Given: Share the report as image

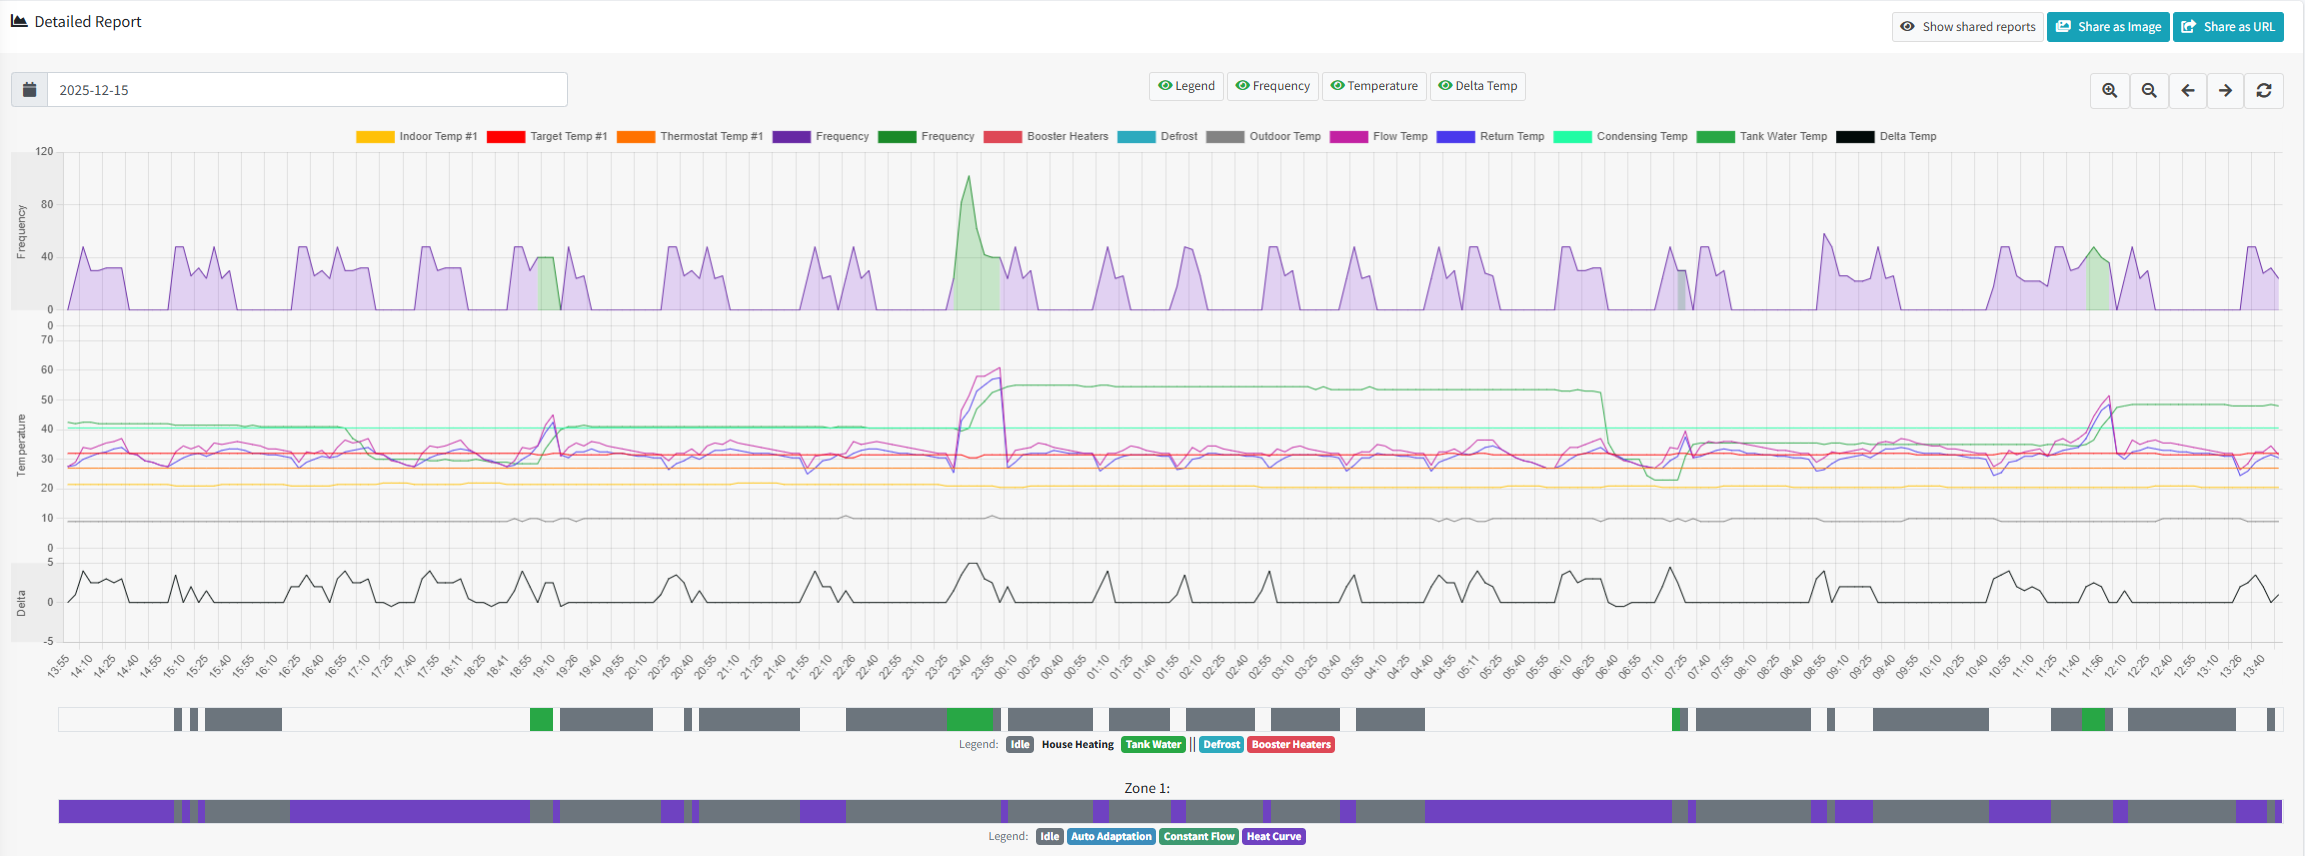Looking at the screenshot, I should (x=2108, y=27).
